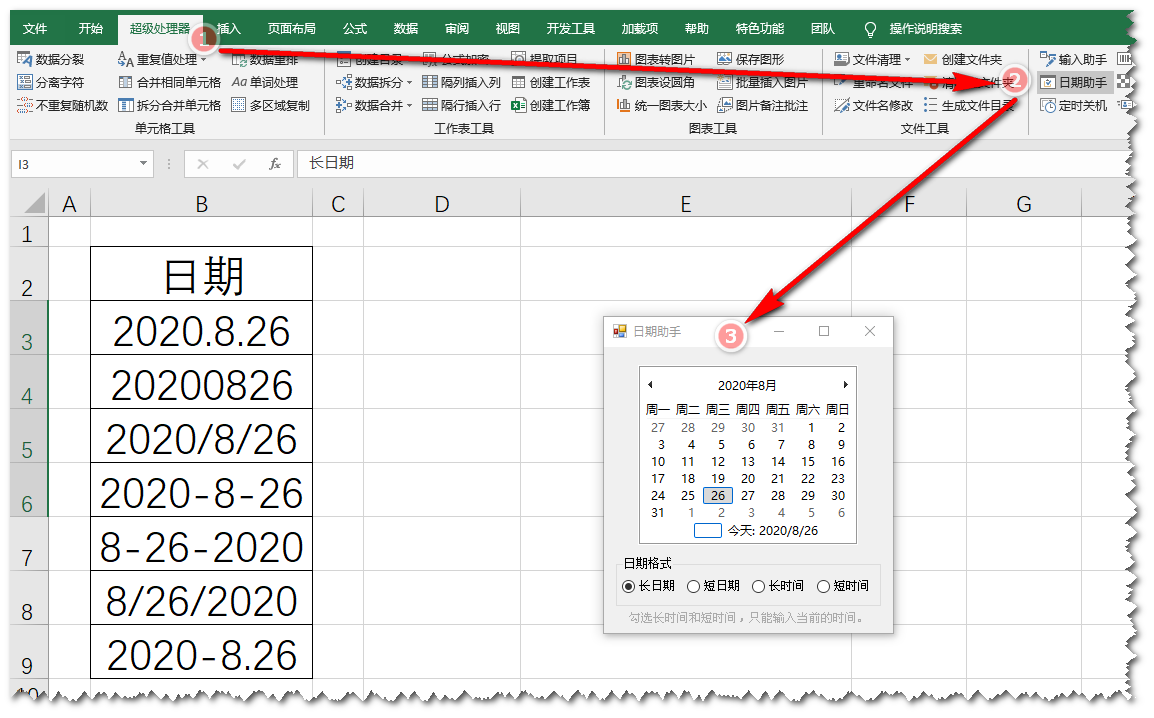This screenshot has width=1154, height=718.
Task: Switch to the 视图 View tab
Action: pos(507,29)
